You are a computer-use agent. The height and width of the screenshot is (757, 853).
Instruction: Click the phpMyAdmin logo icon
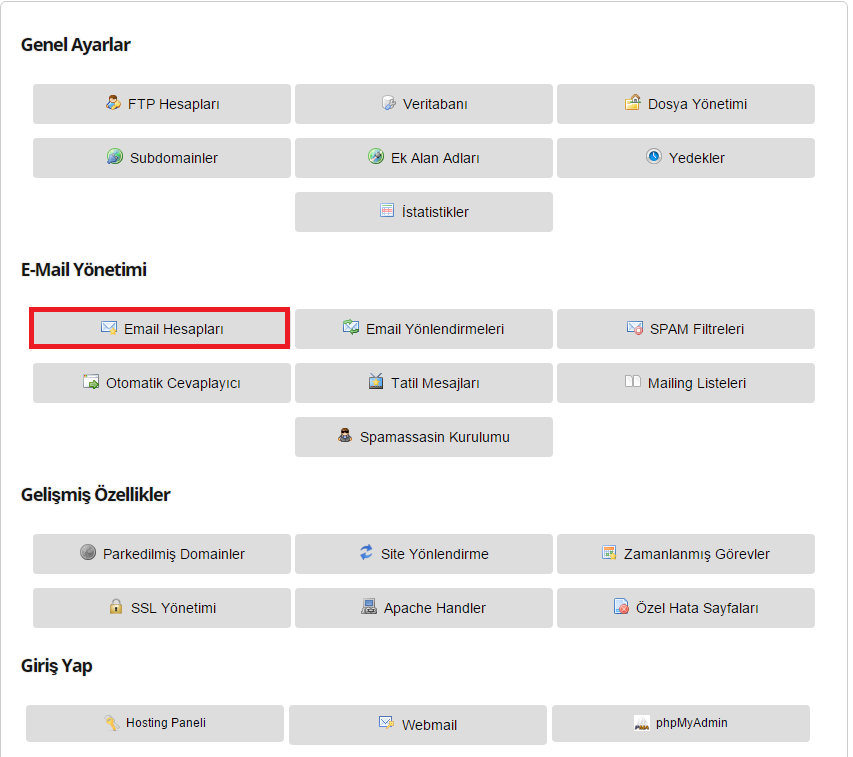pos(642,723)
